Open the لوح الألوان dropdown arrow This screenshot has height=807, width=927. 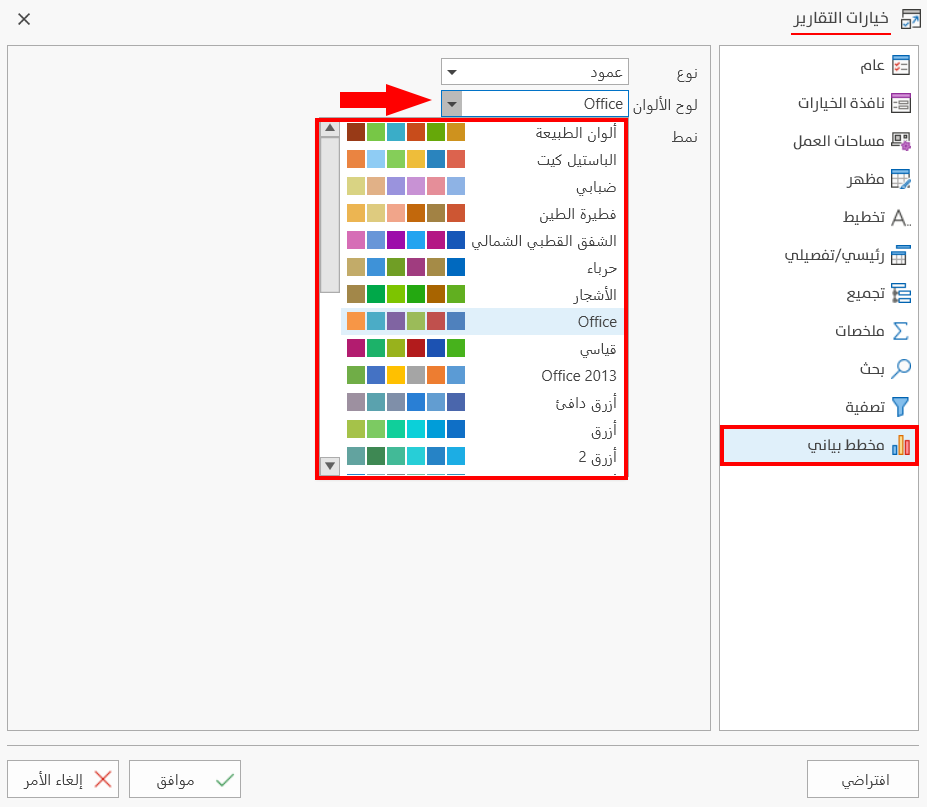click(x=450, y=103)
